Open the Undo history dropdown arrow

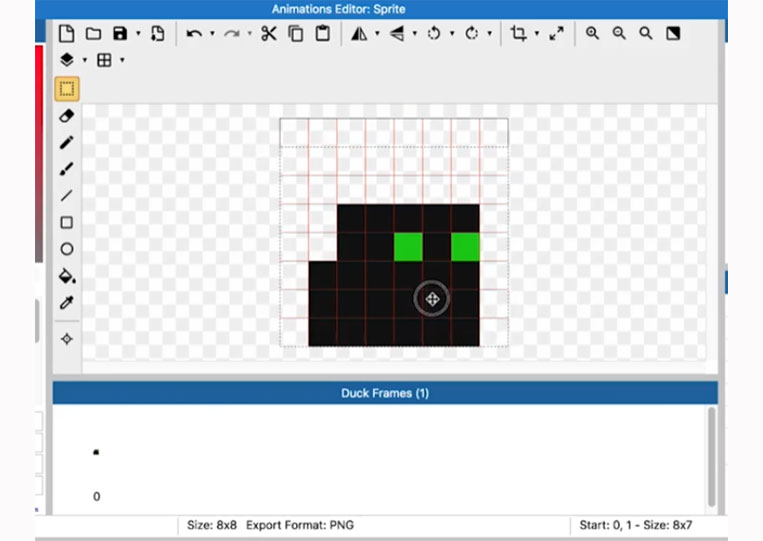click(x=212, y=34)
